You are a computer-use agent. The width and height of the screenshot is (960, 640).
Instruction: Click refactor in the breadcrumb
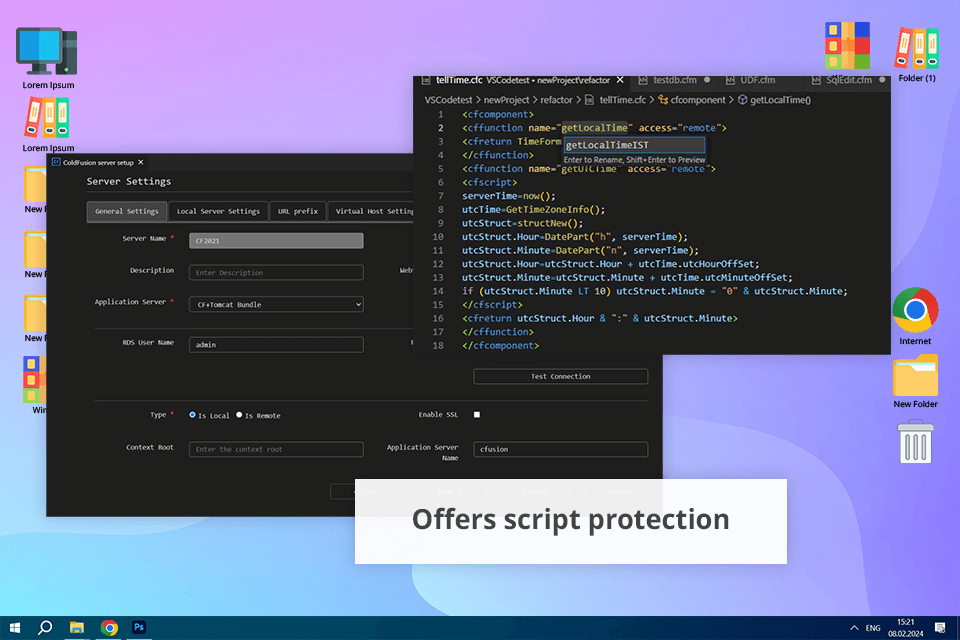556,100
